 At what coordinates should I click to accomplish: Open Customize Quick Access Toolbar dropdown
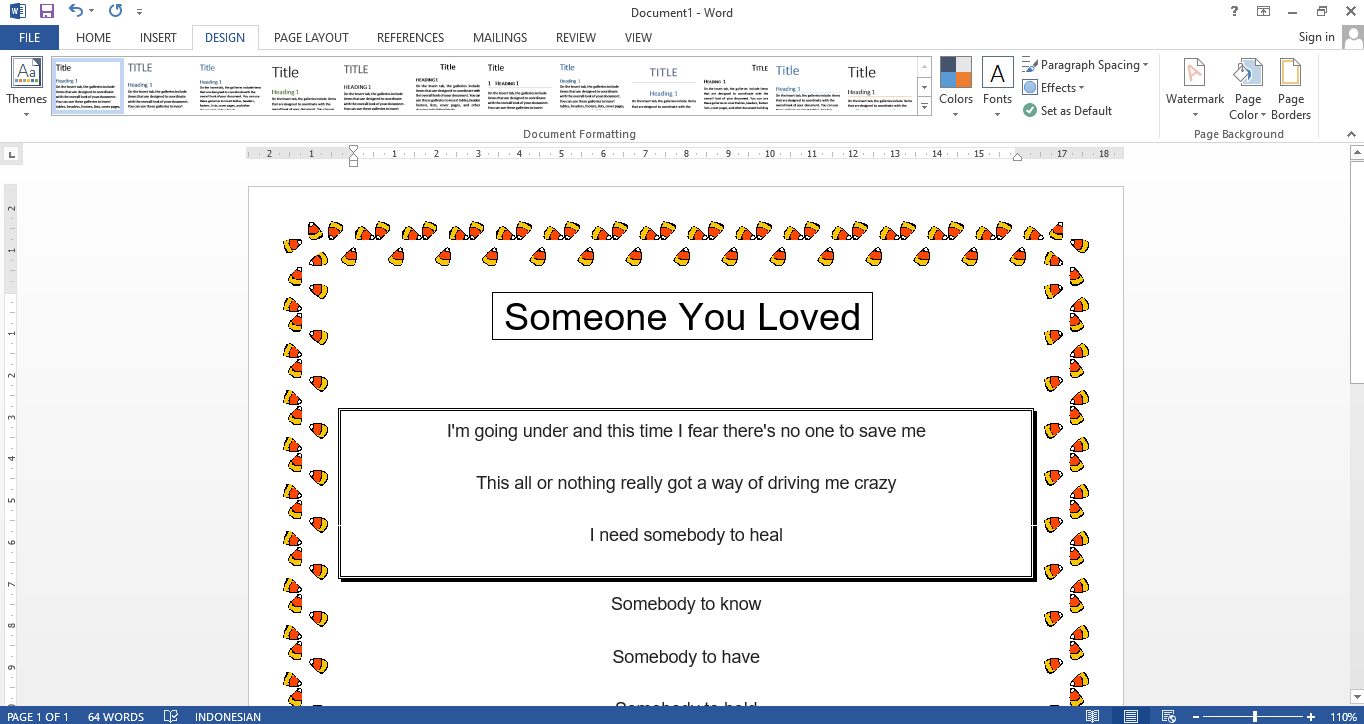click(x=138, y=12)
